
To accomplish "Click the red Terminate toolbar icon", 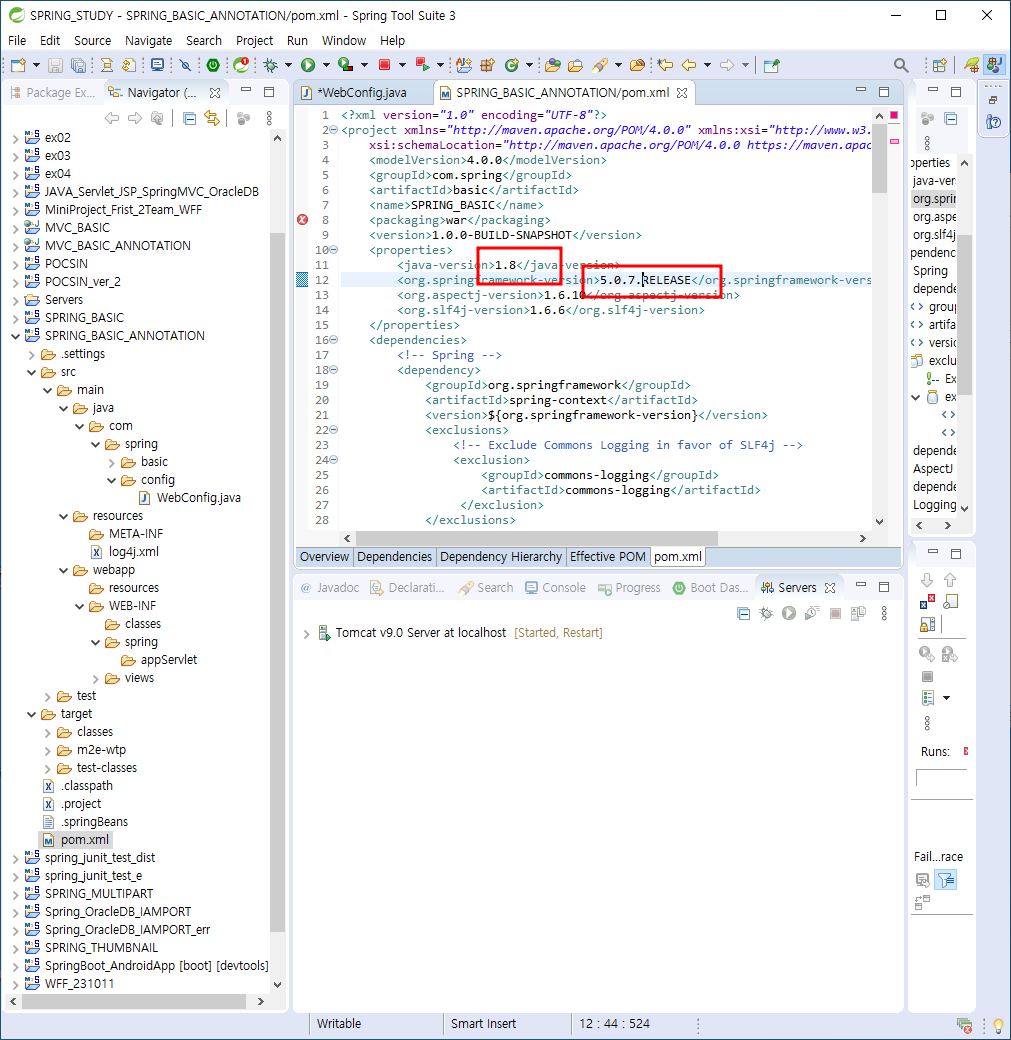I will (384, 65).
